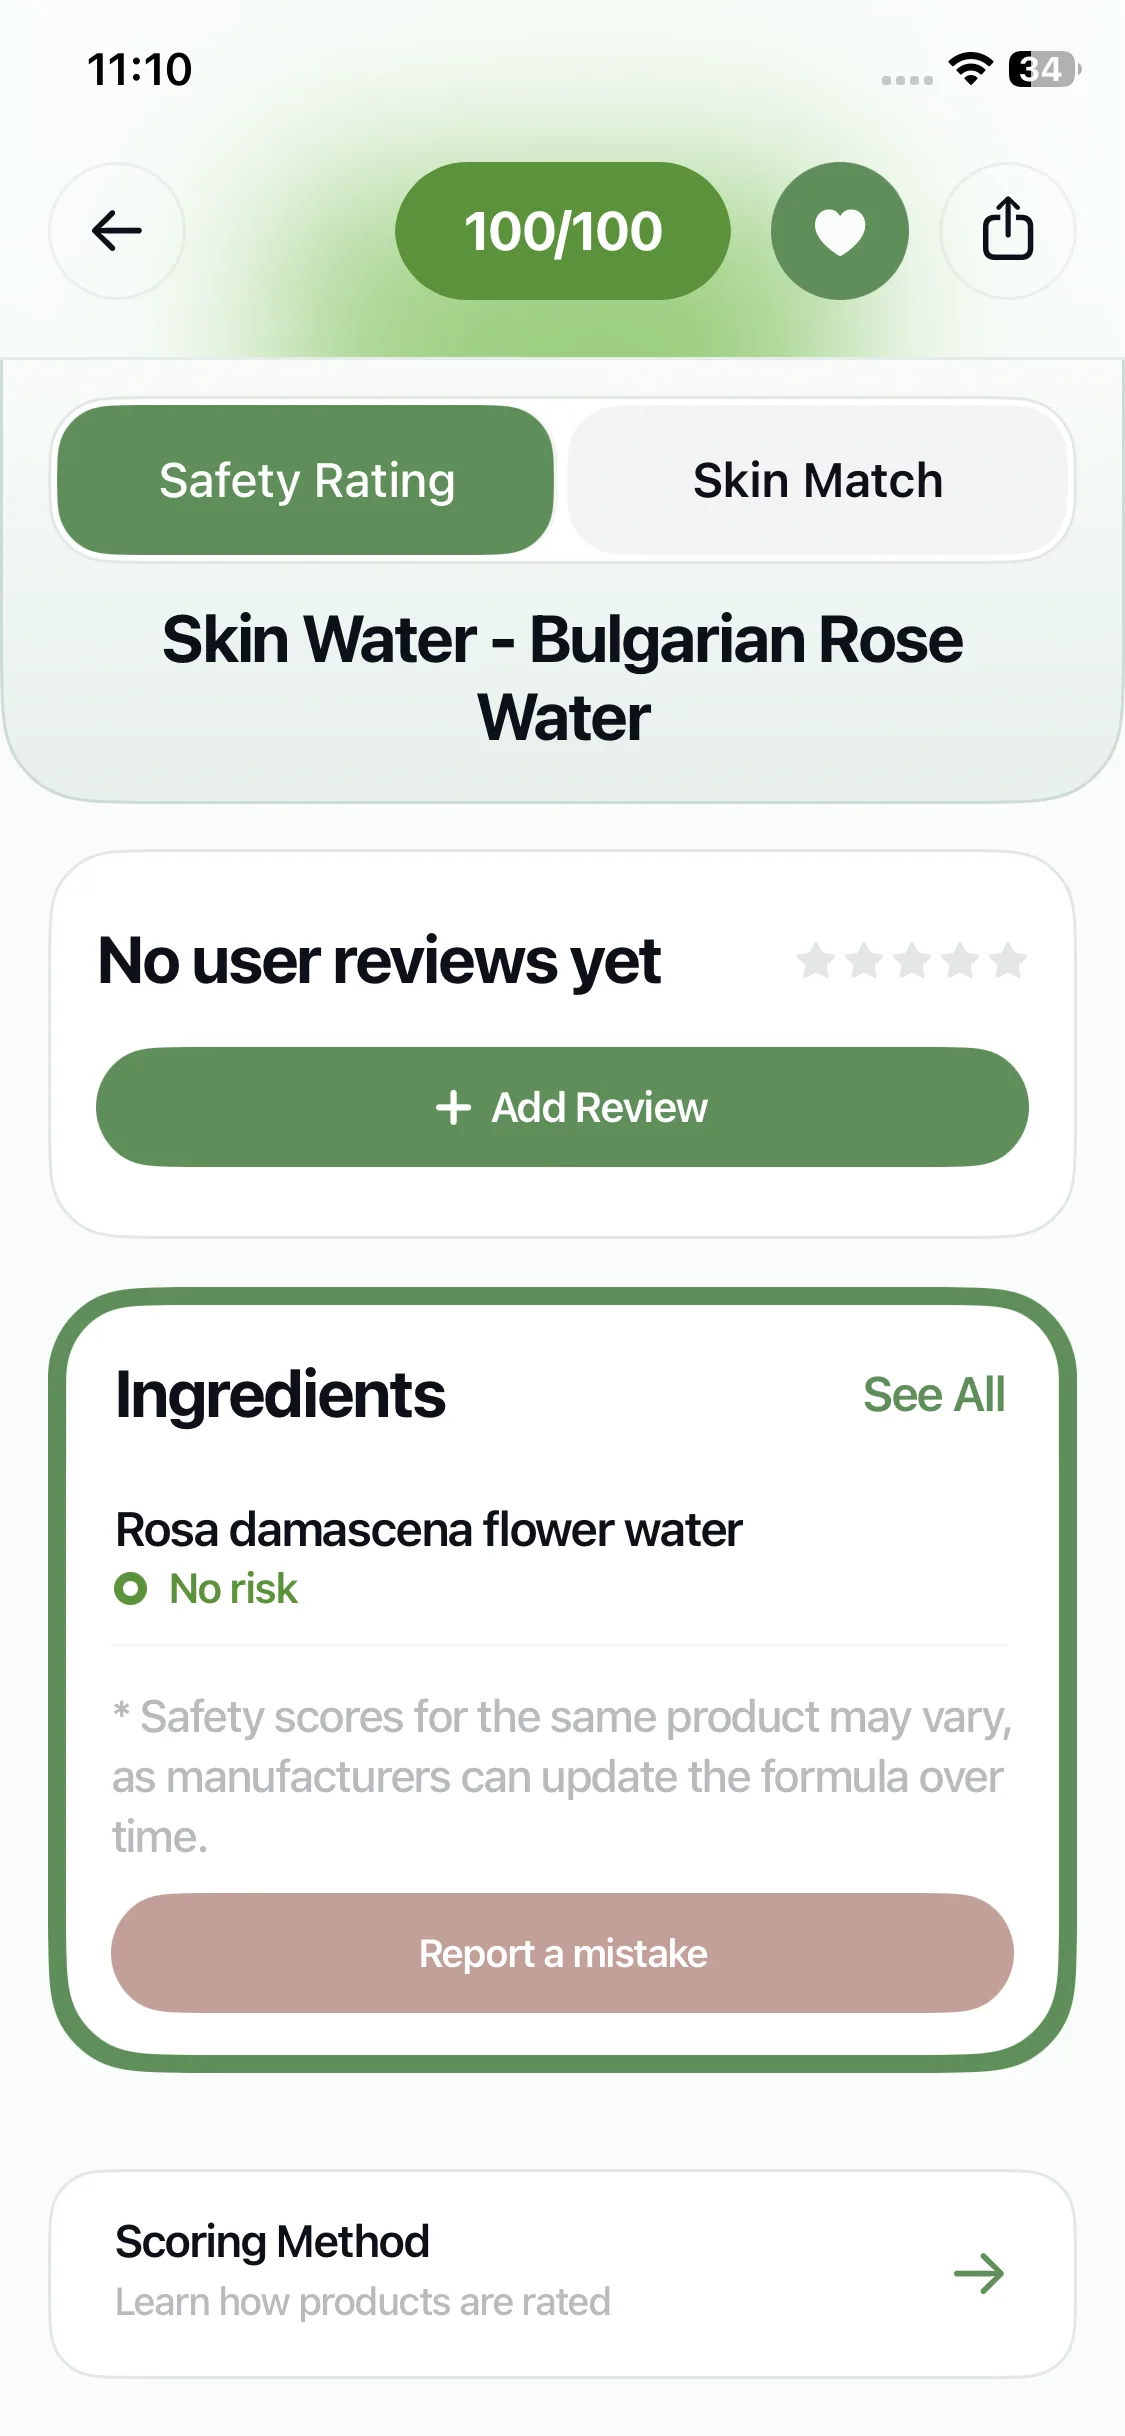Viewport: 1125px width, 2436px height.
Task: Open See All ingredients link
Action: coord(934,1395)
